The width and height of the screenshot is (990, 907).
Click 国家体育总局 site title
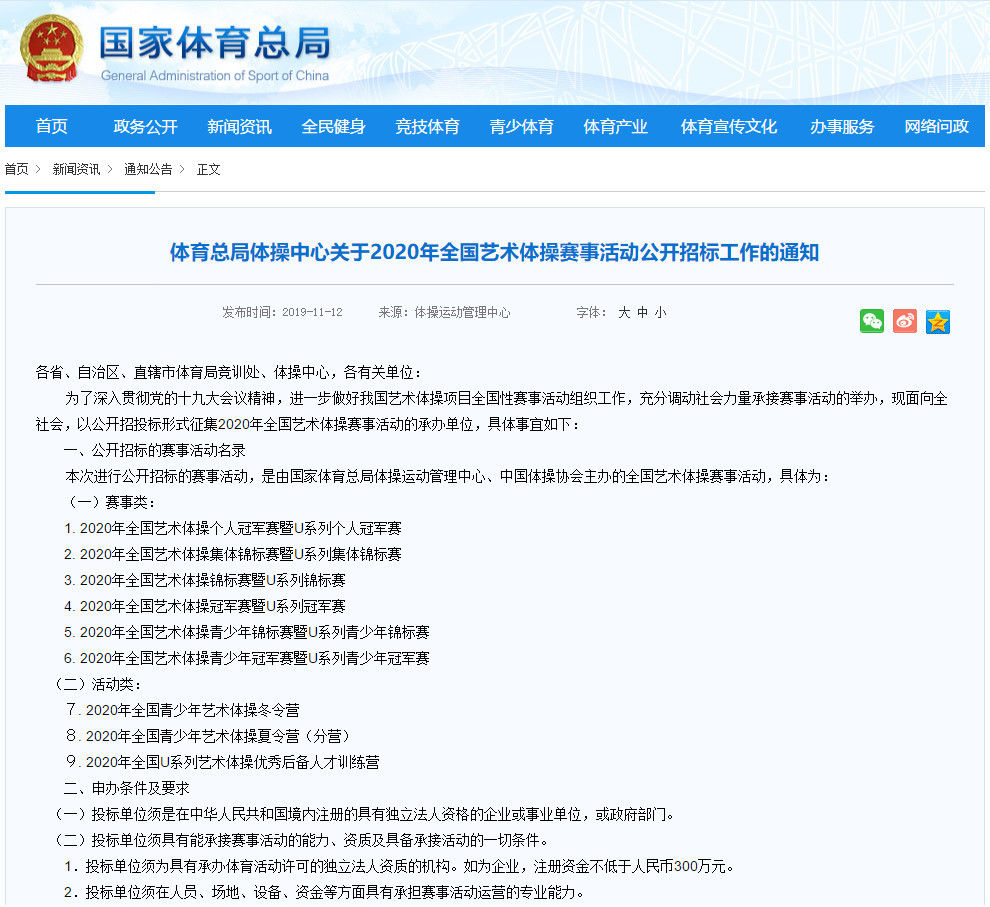click(x=215, y=43)
